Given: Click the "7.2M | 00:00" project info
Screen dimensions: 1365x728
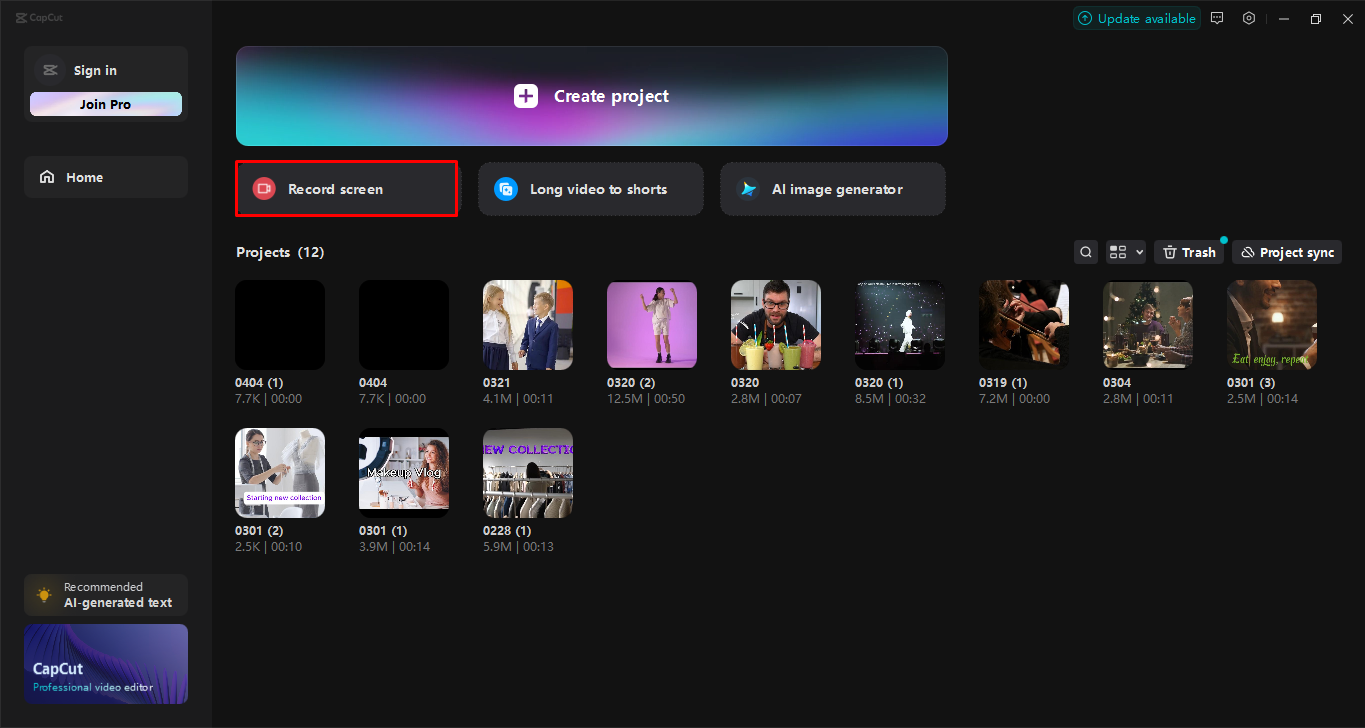Looking at the screenshot, I should (x=1015, y=399).
